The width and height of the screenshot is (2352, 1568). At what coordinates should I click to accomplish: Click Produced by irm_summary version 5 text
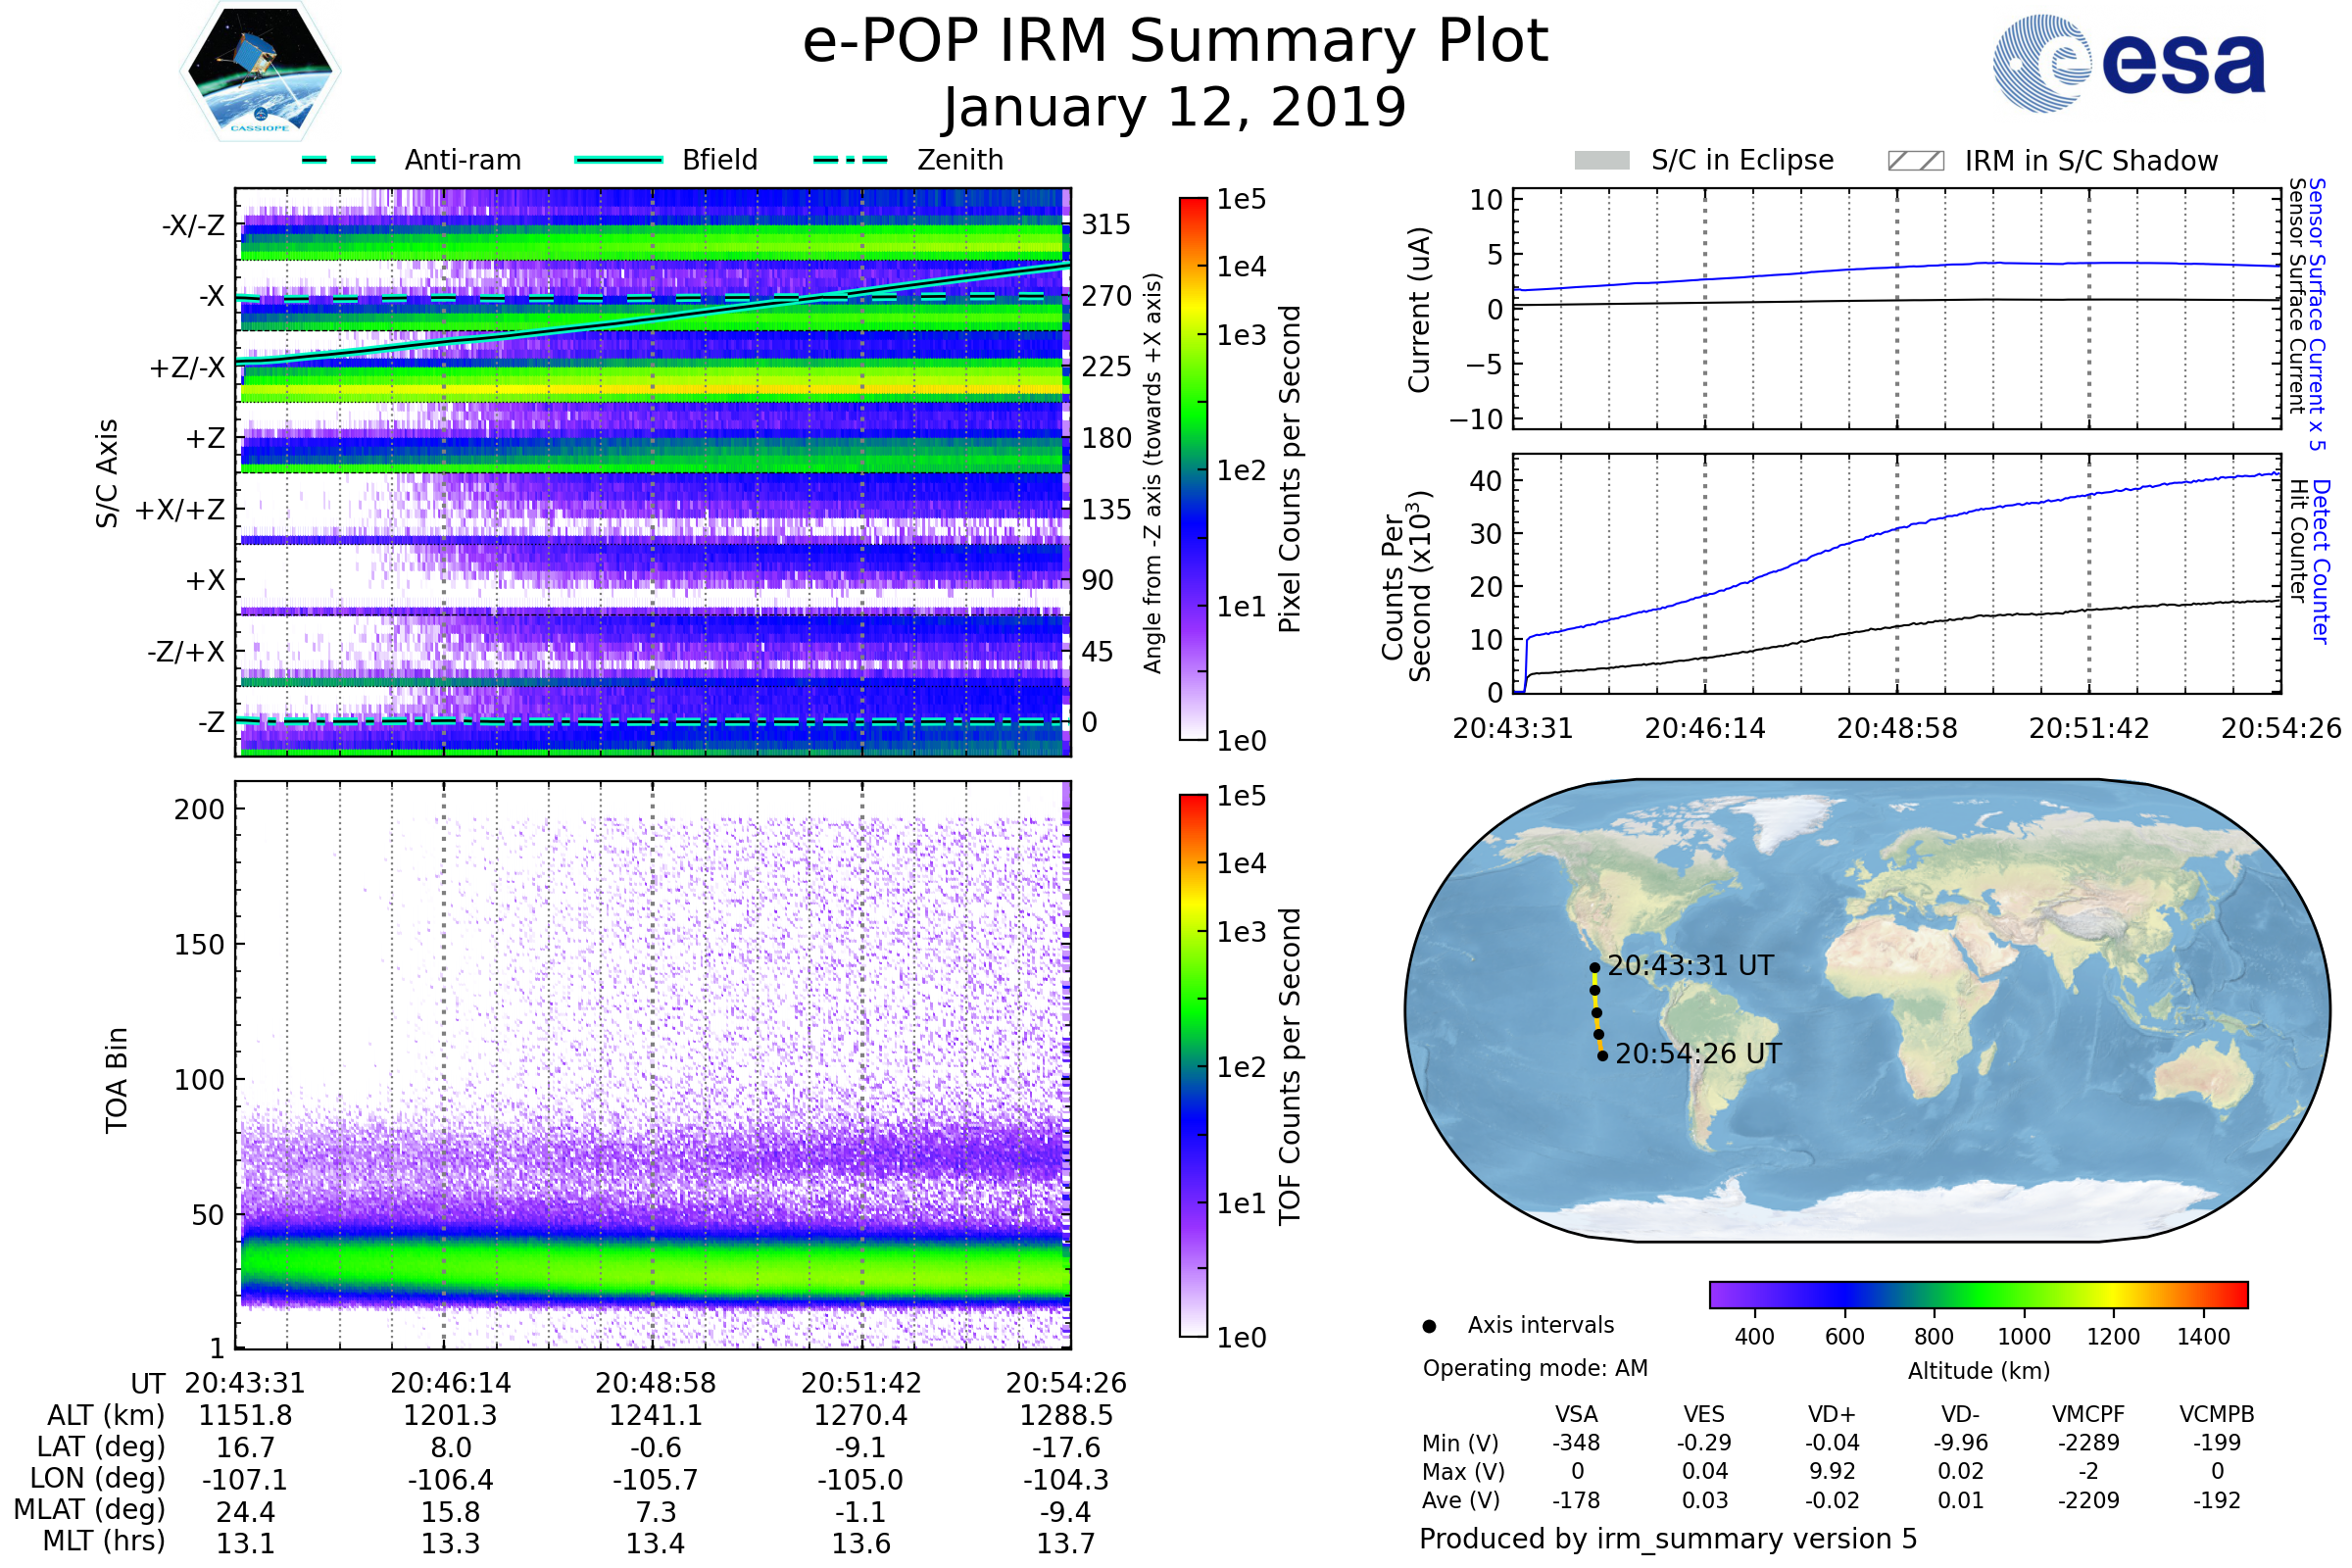(1667, 1539)
